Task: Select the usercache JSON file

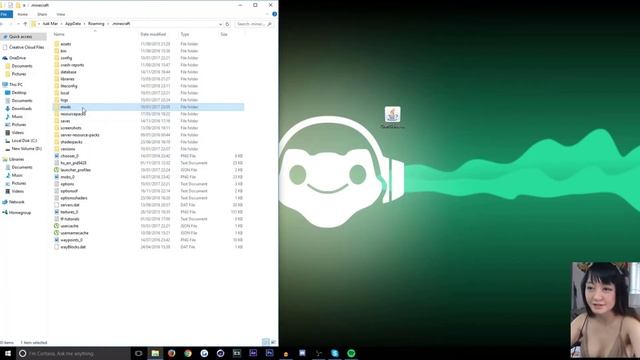Action: [69, 226]
